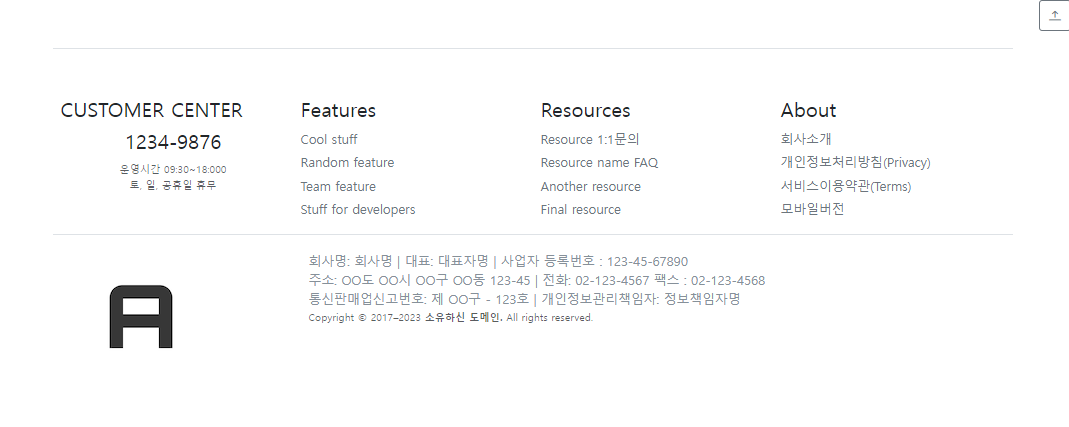1069x427 pixels.
Task: Visit the Final resource link
Action: click(580, 210)
